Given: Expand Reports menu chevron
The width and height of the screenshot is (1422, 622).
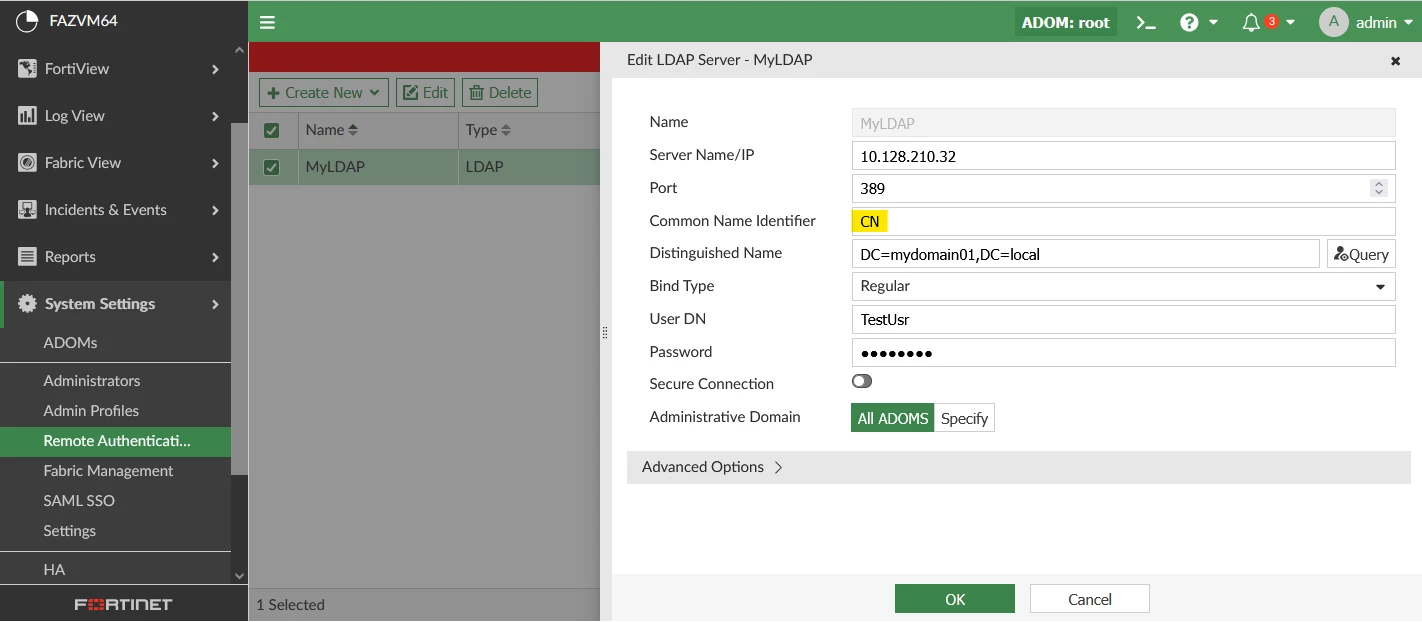Looking at the screenshot, I should click(x=215, y=257).
